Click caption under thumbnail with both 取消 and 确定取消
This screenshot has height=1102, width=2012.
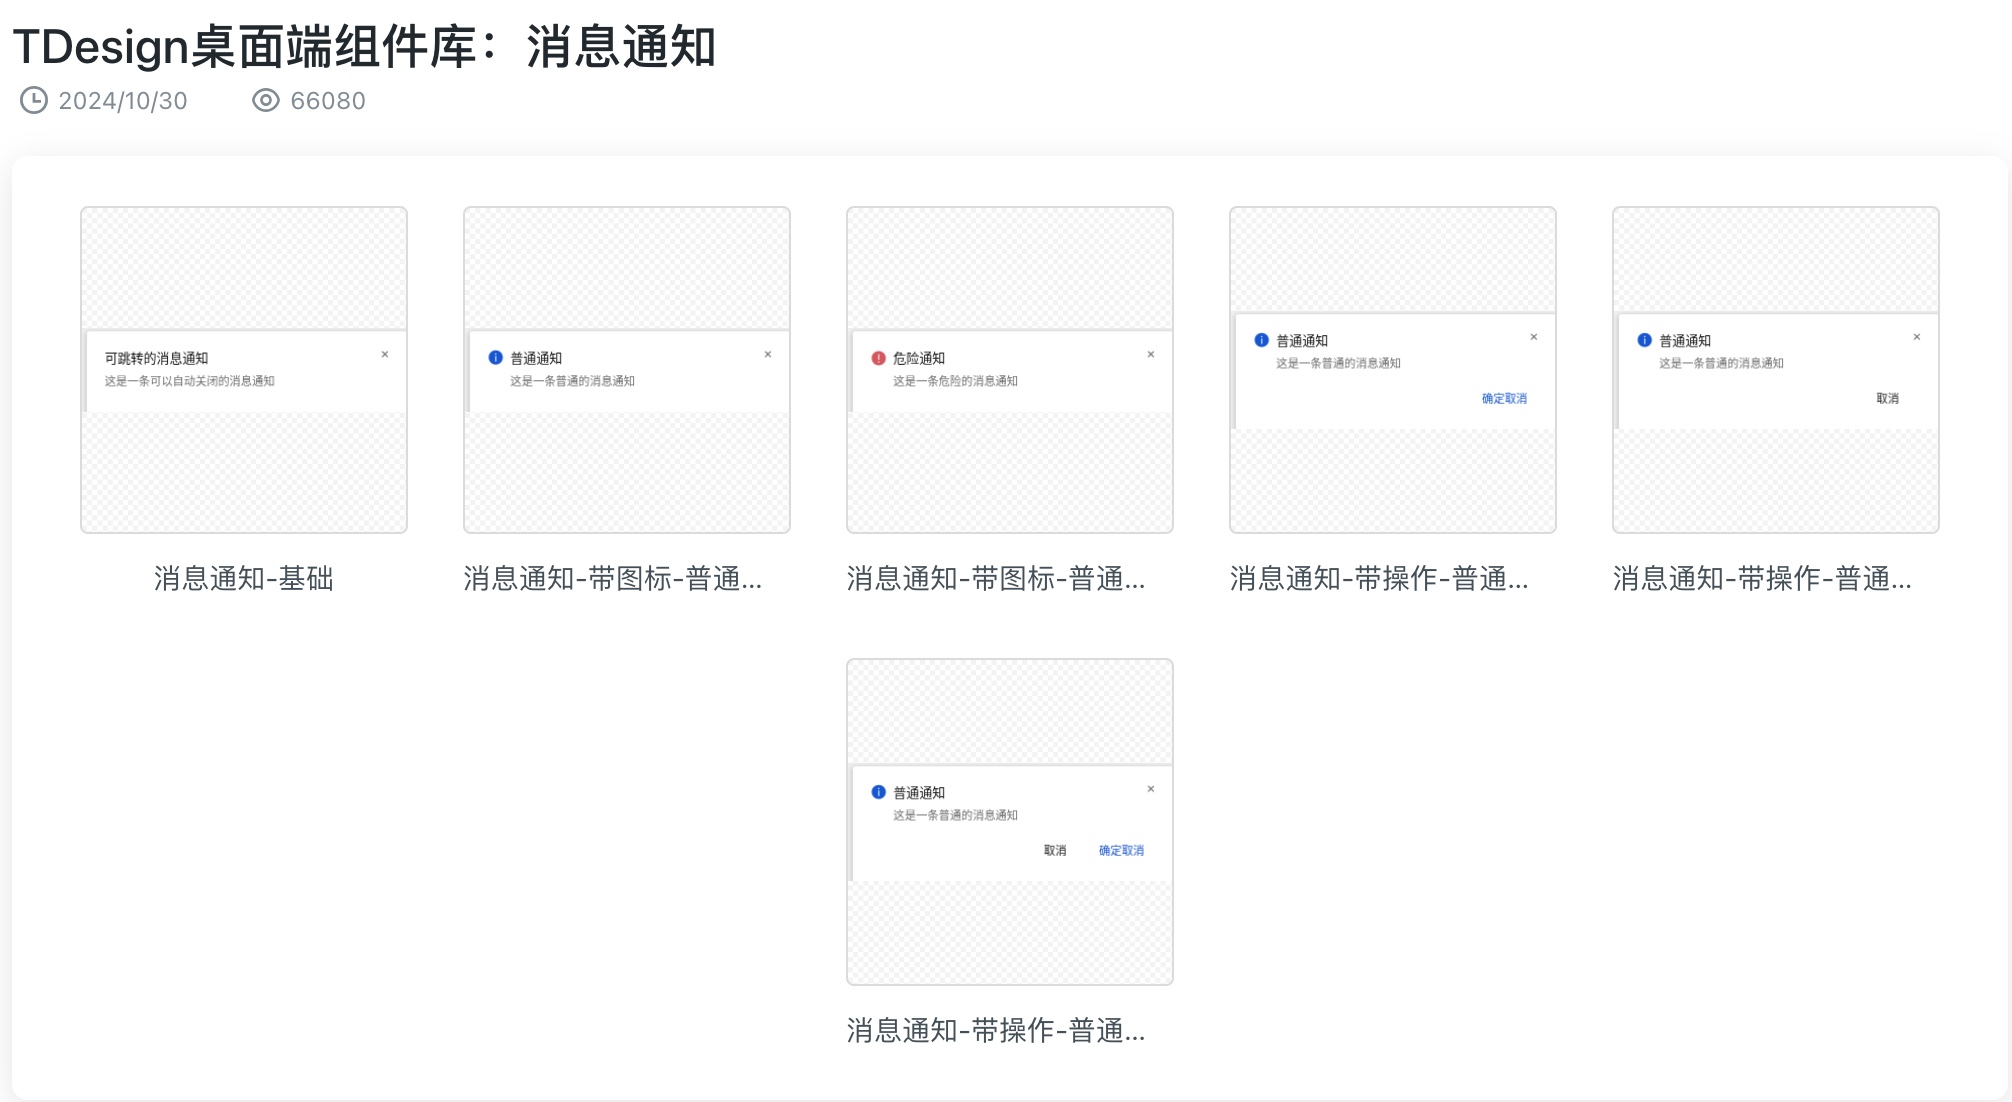pyautogui.click(x=996, y=1030)
